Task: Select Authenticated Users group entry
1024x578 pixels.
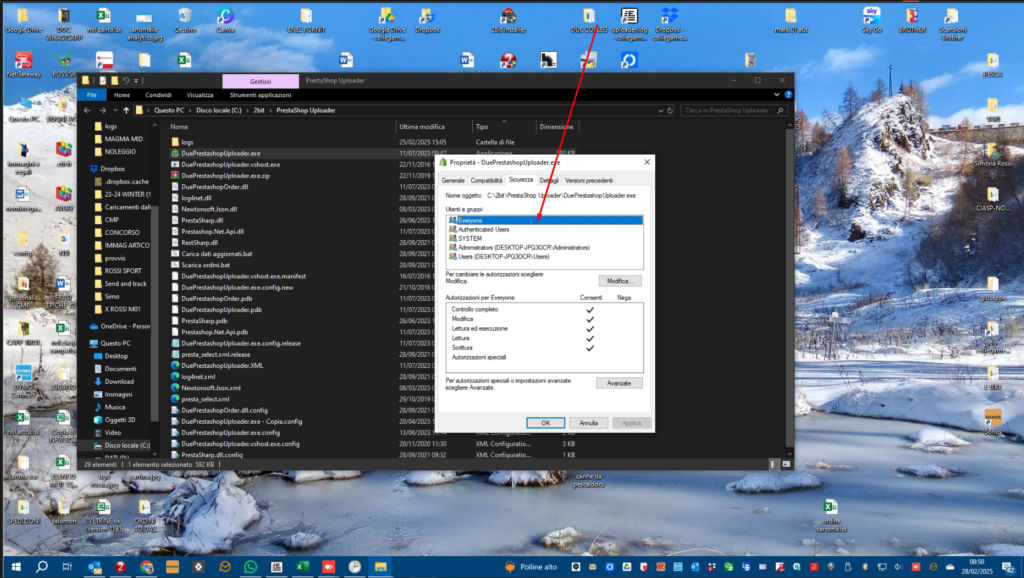Action: 485,229
